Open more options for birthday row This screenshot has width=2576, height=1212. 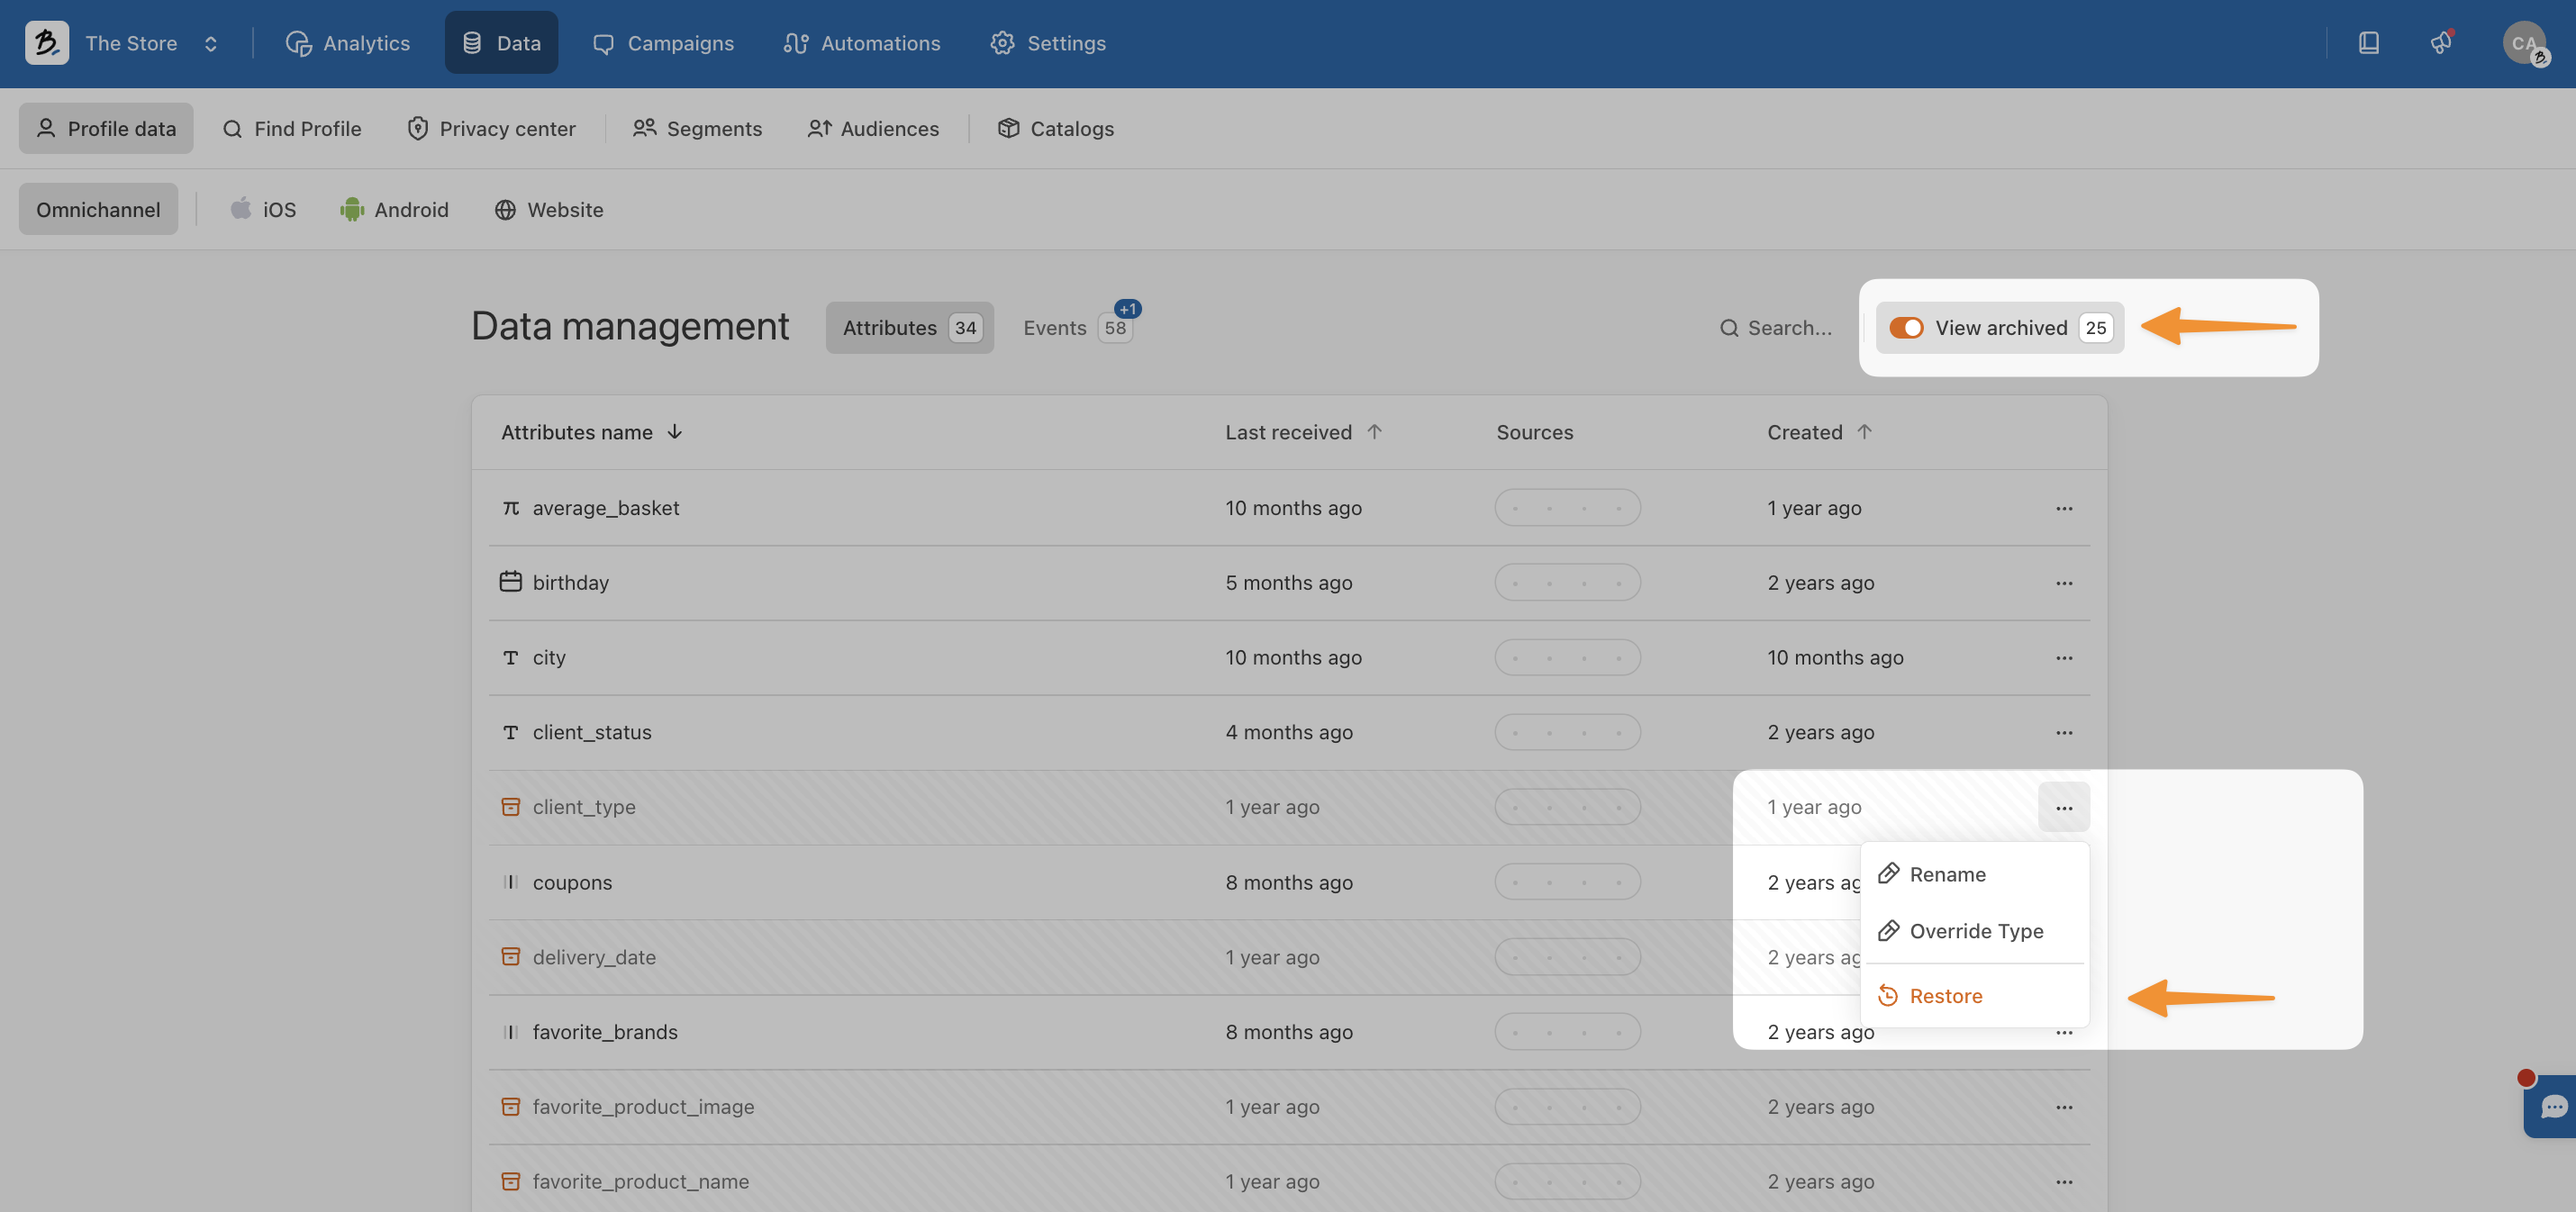click(x=2063, y=583)
